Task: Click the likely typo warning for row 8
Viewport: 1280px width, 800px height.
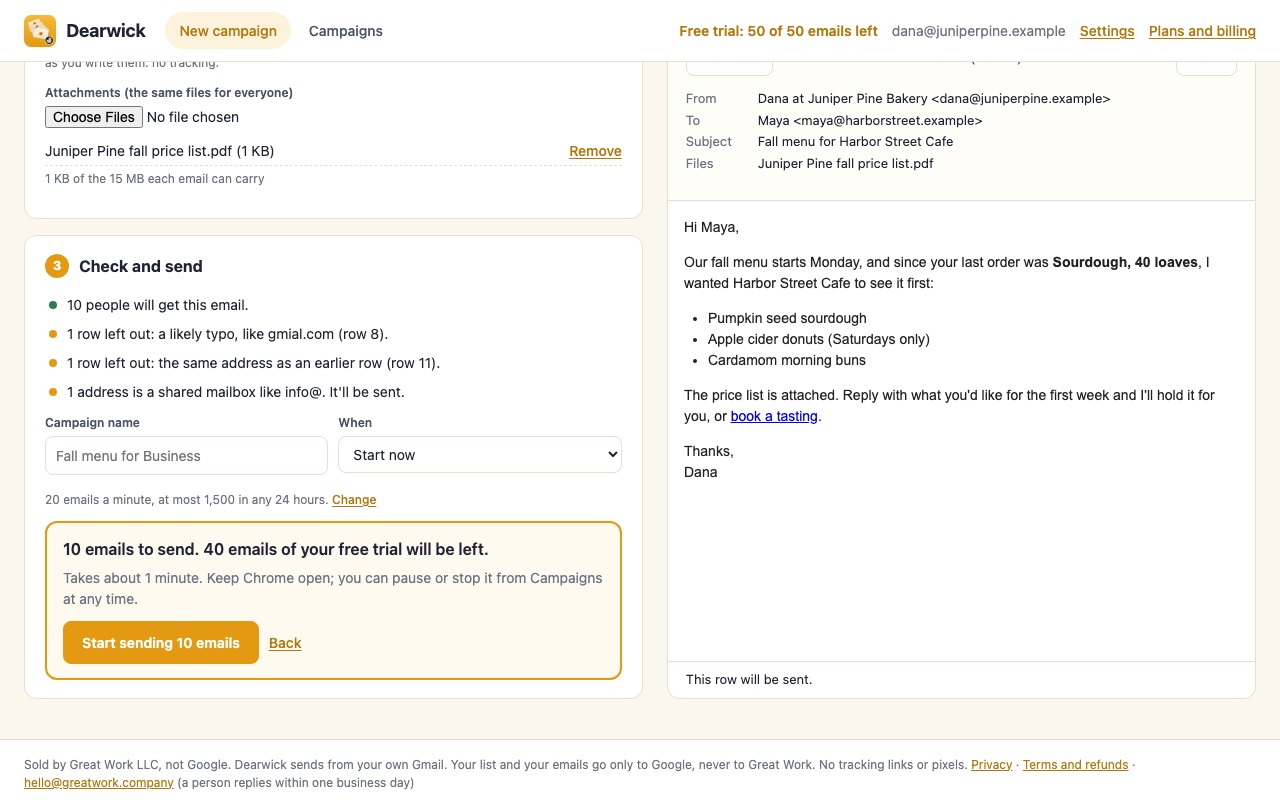Action: 227,334
